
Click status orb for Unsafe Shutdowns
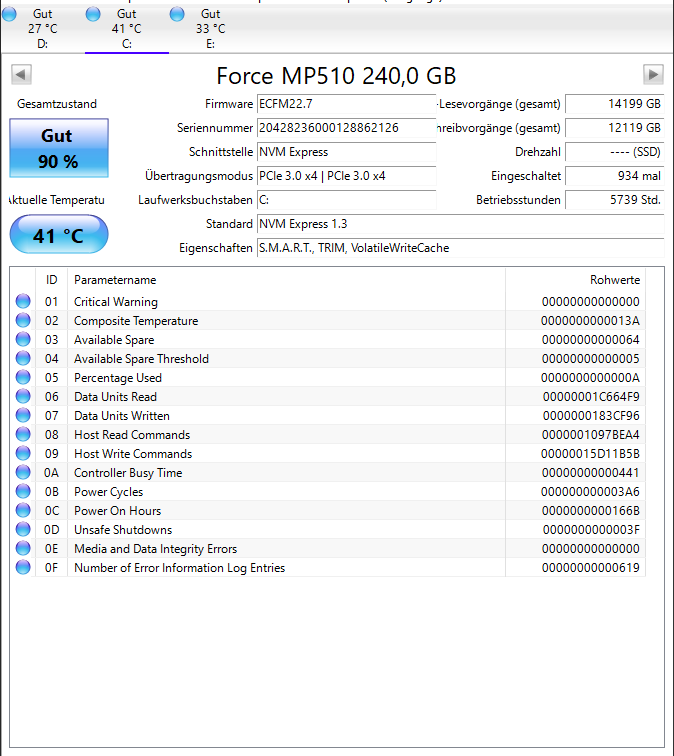(23, 529)
